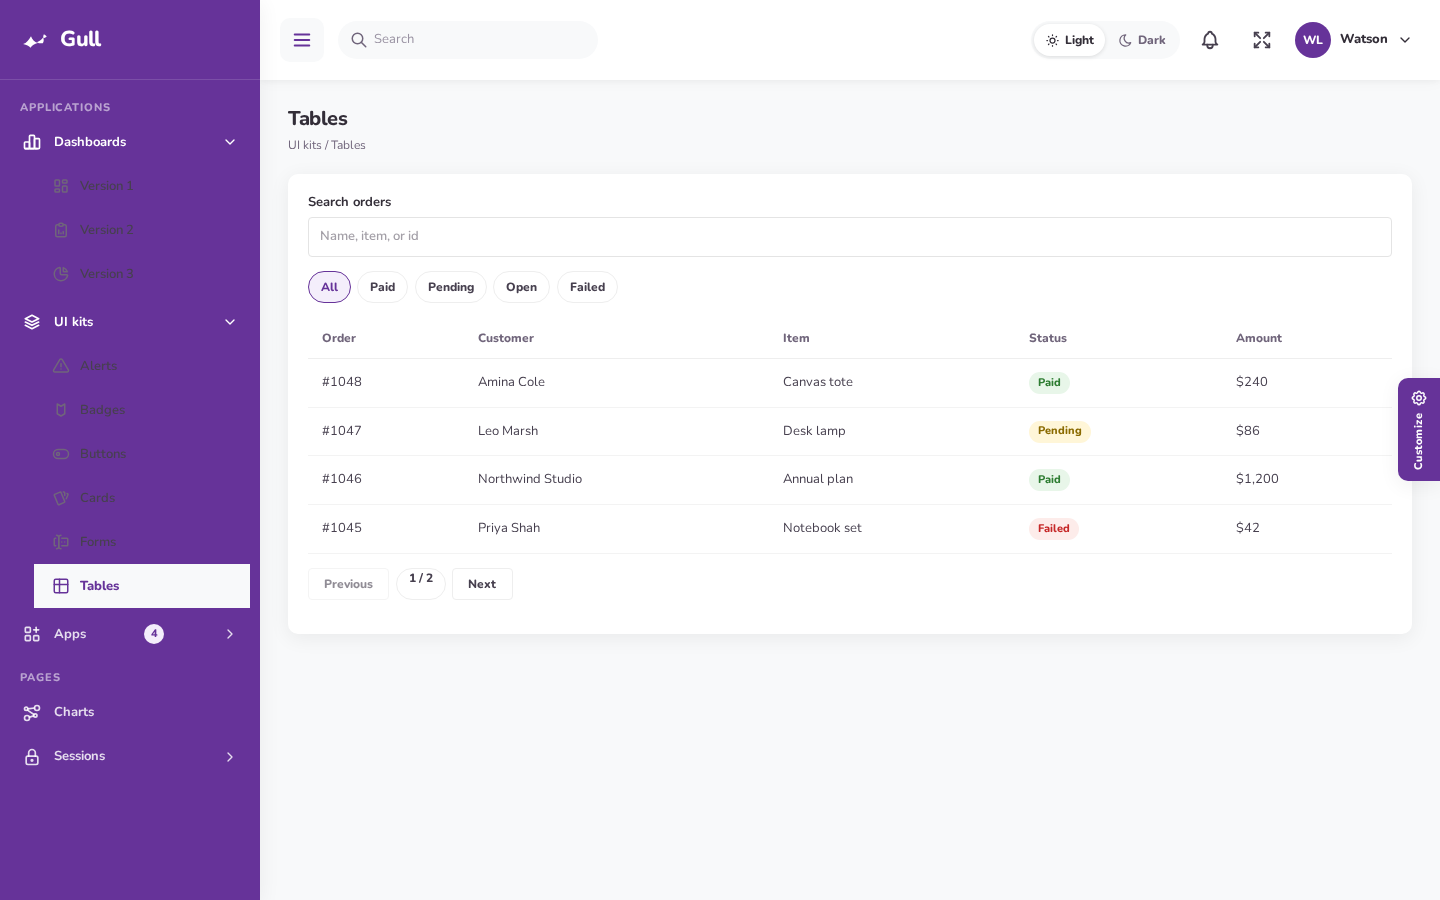The height and width of the screenshot is (900, 1440).
Task: Click the Customer column header
Action: (506, 338)
